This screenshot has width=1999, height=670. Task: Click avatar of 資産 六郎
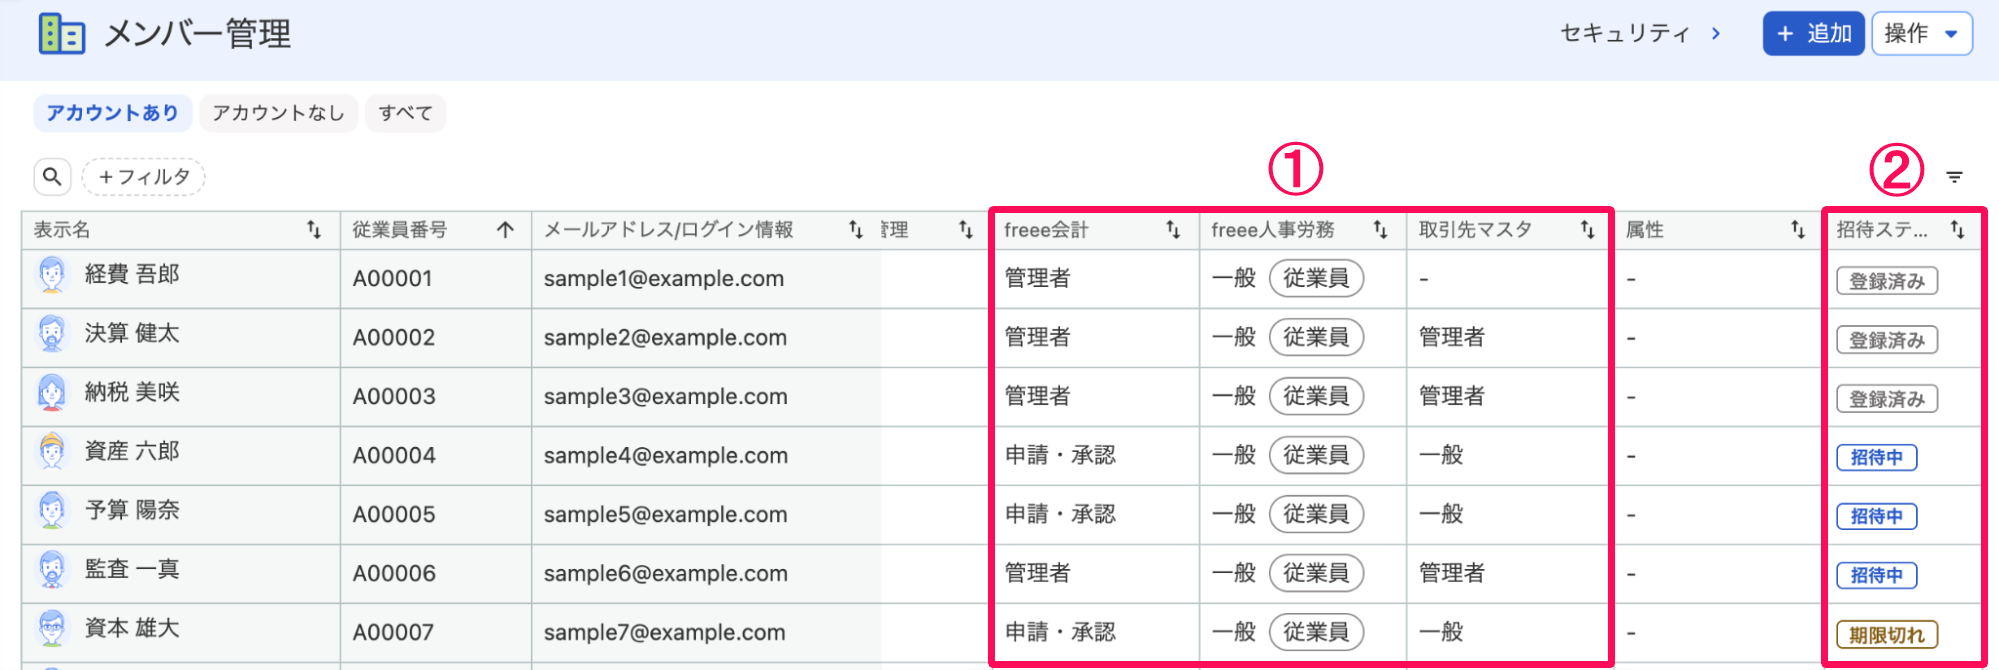point(52,452)
